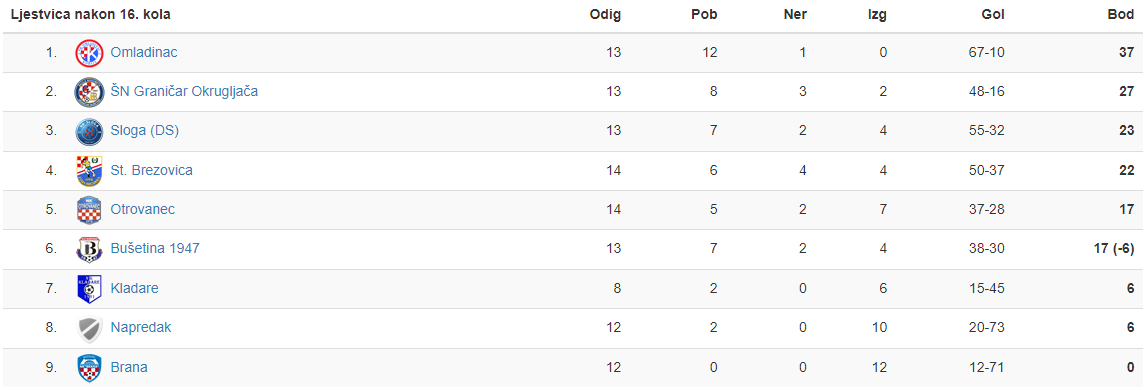This screenshot has width=1144, height=390.
Task: Open the Brana team link
Action: coord(128,367)
